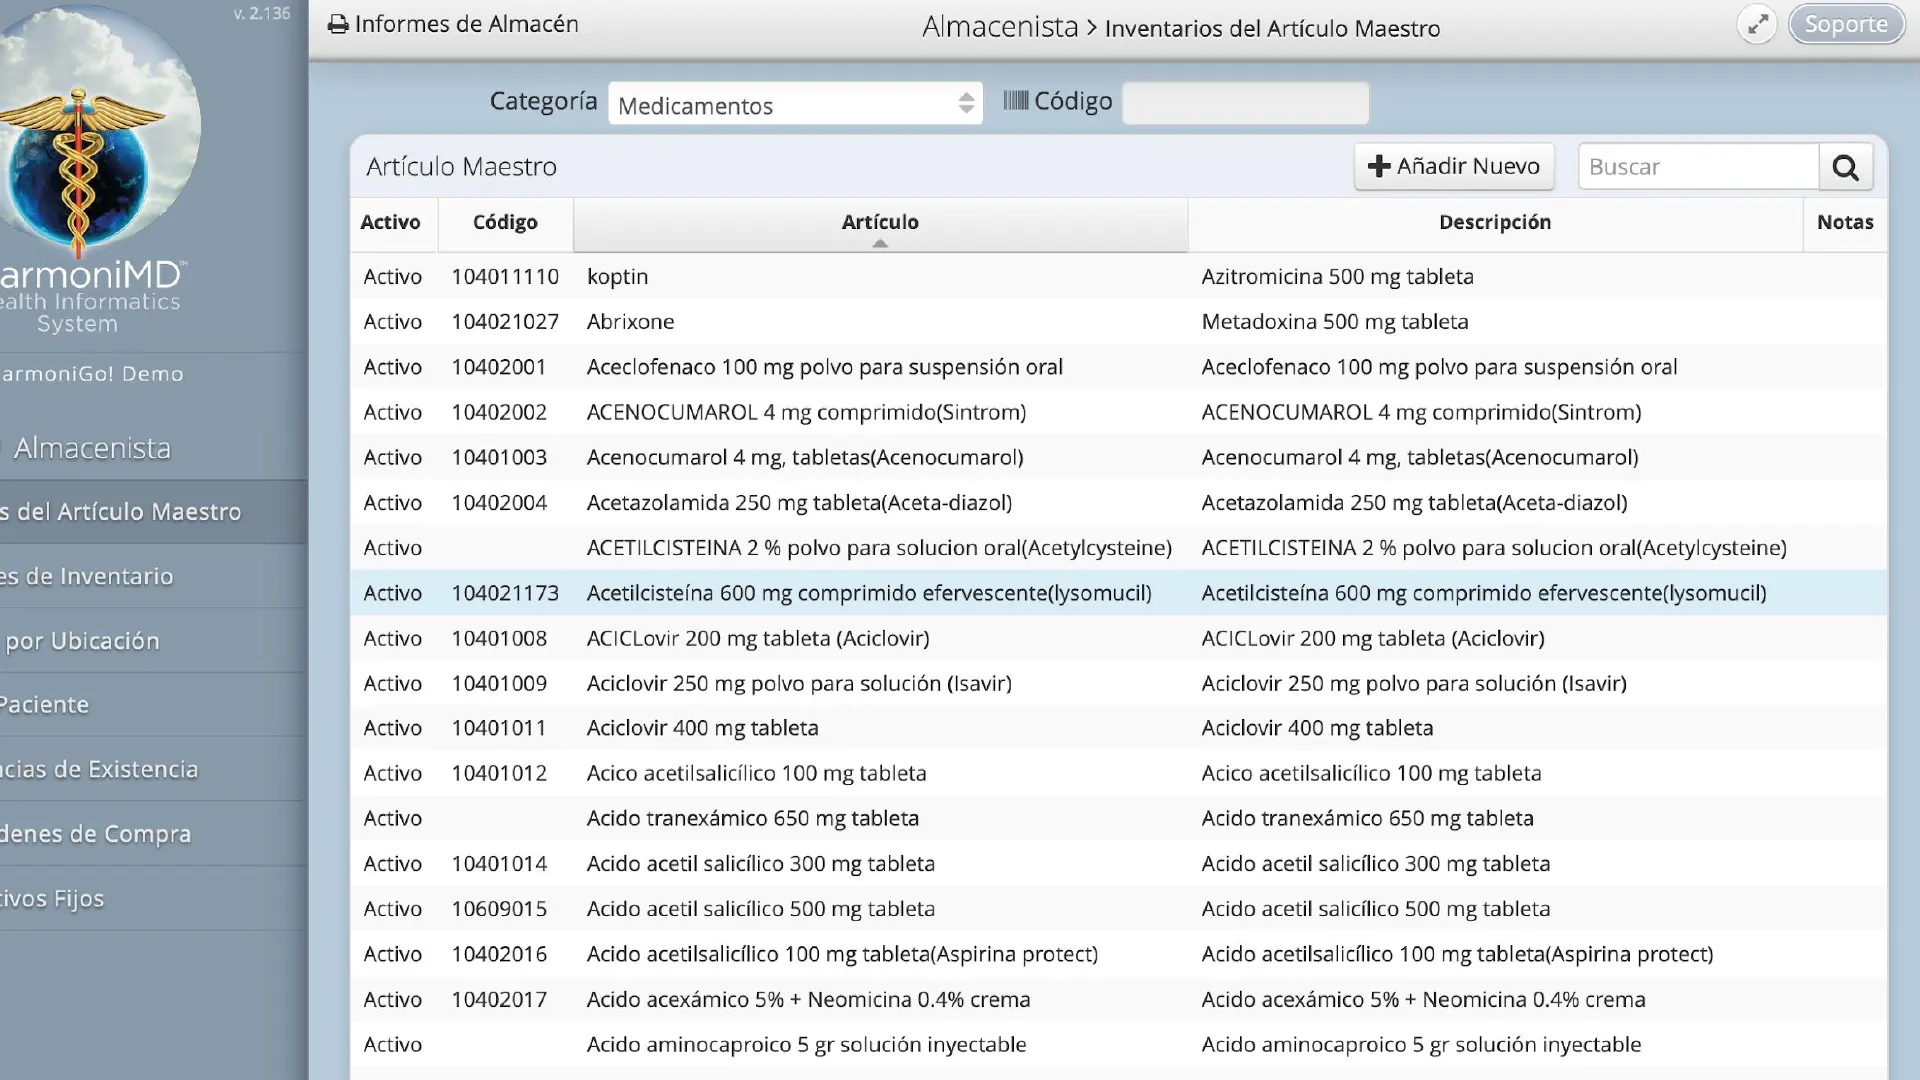Click the barcode icon next to Código

coord(1015,101)
